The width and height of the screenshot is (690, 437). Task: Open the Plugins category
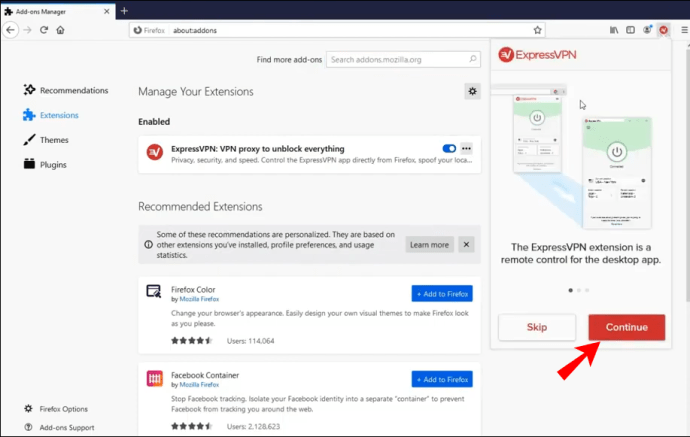54,164
